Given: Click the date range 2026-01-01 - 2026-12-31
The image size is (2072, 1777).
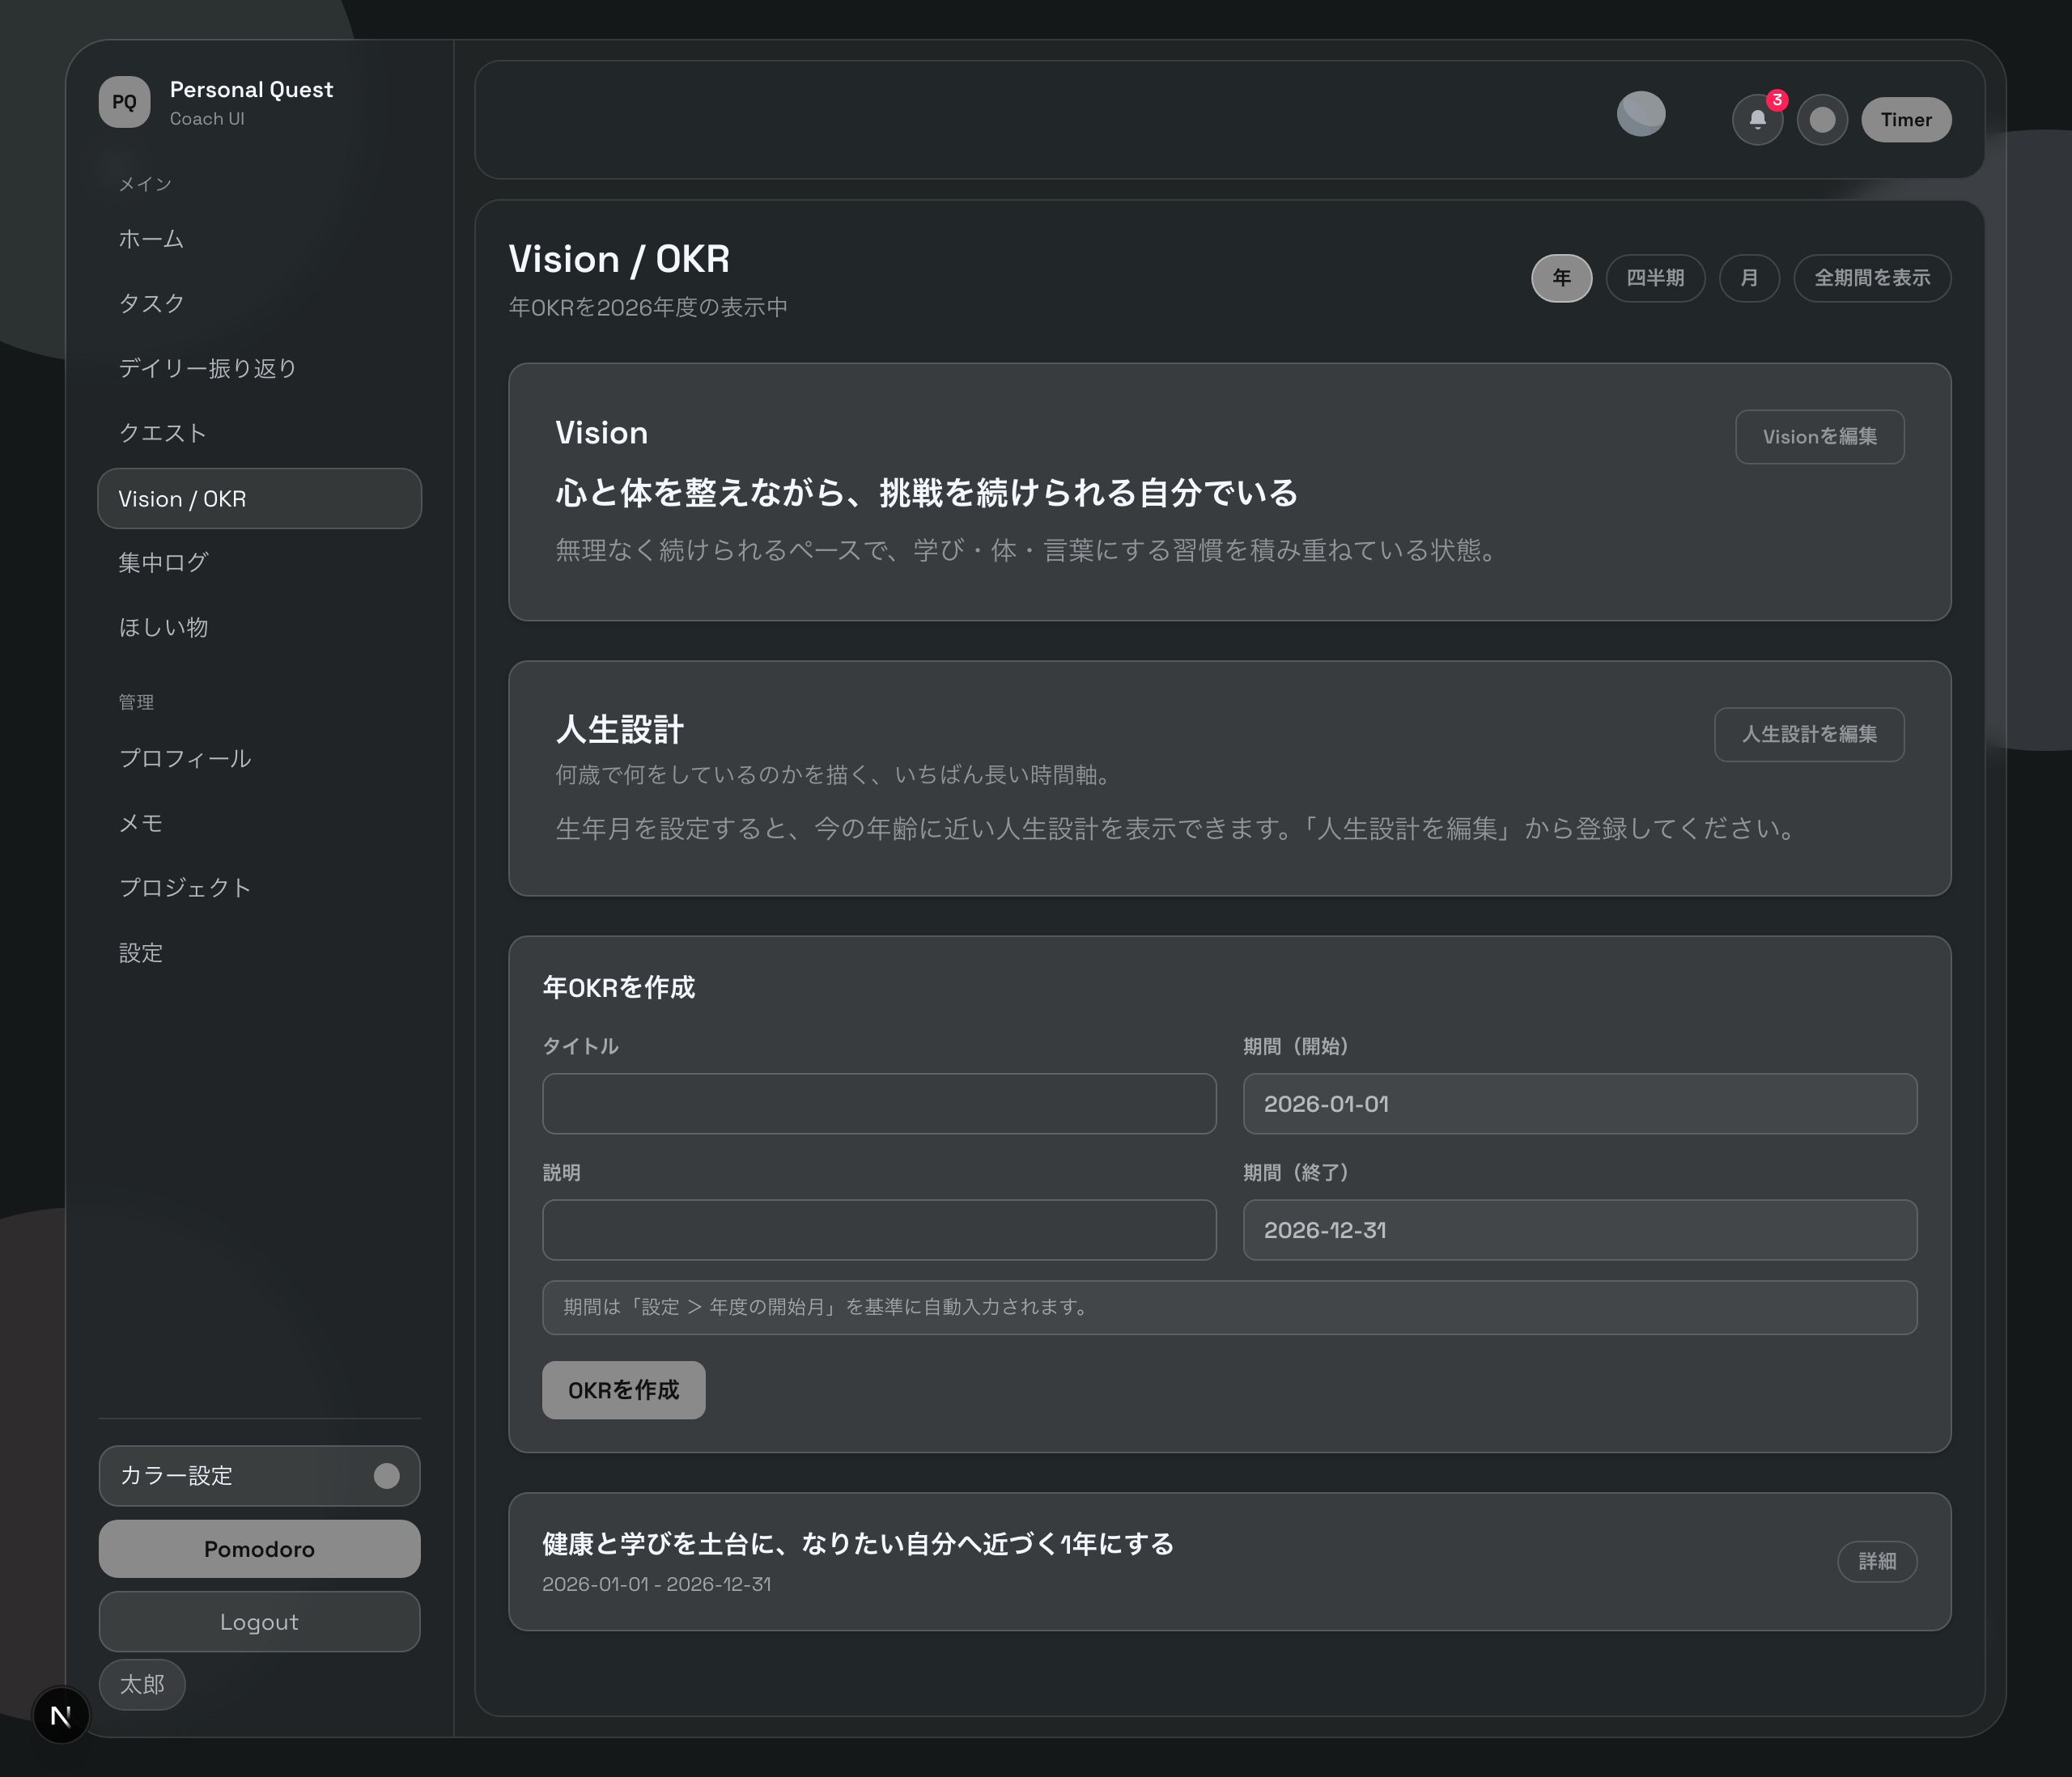Looking at the screenshot, I should (656, 1584).
